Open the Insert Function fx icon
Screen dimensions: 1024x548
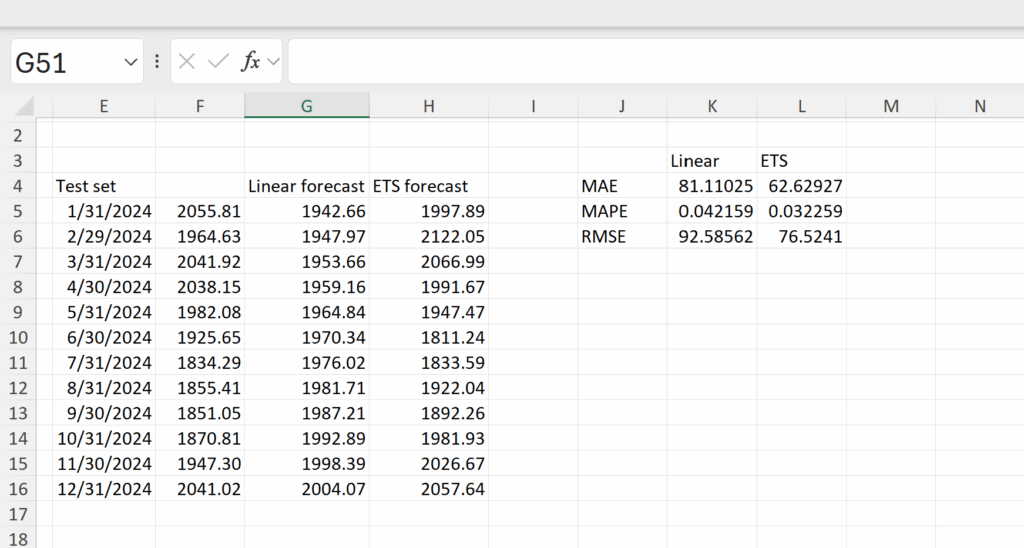coord(251,61)
